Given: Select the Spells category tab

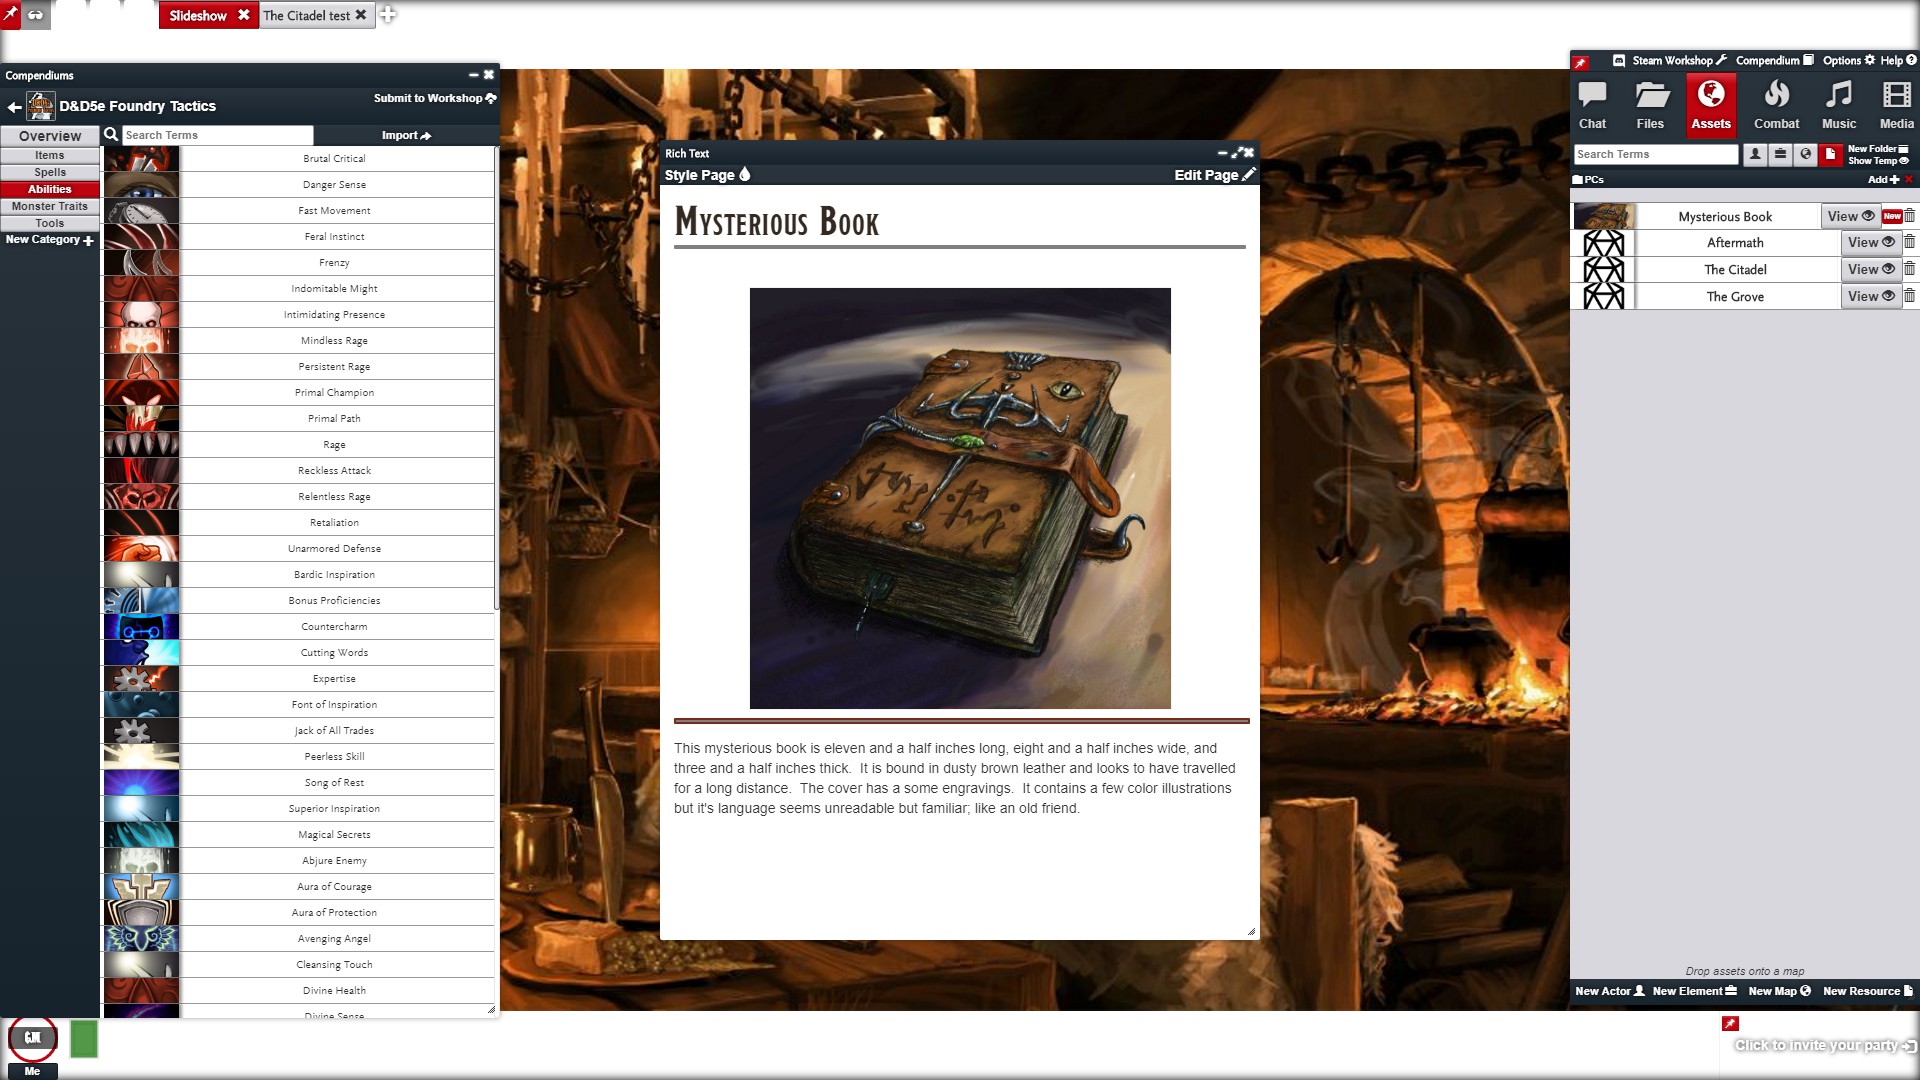Looking at the screenshot, I should pyautogui.click(x=50, y=172).
